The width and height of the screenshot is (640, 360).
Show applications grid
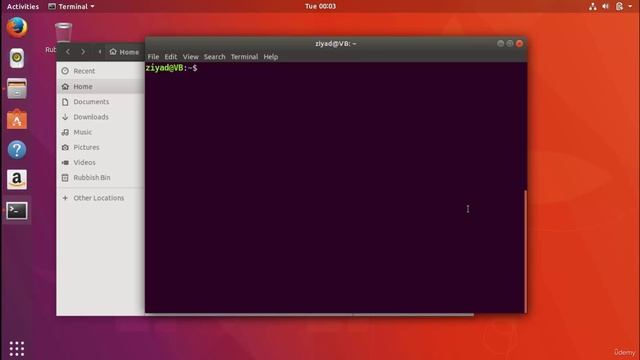17,349
